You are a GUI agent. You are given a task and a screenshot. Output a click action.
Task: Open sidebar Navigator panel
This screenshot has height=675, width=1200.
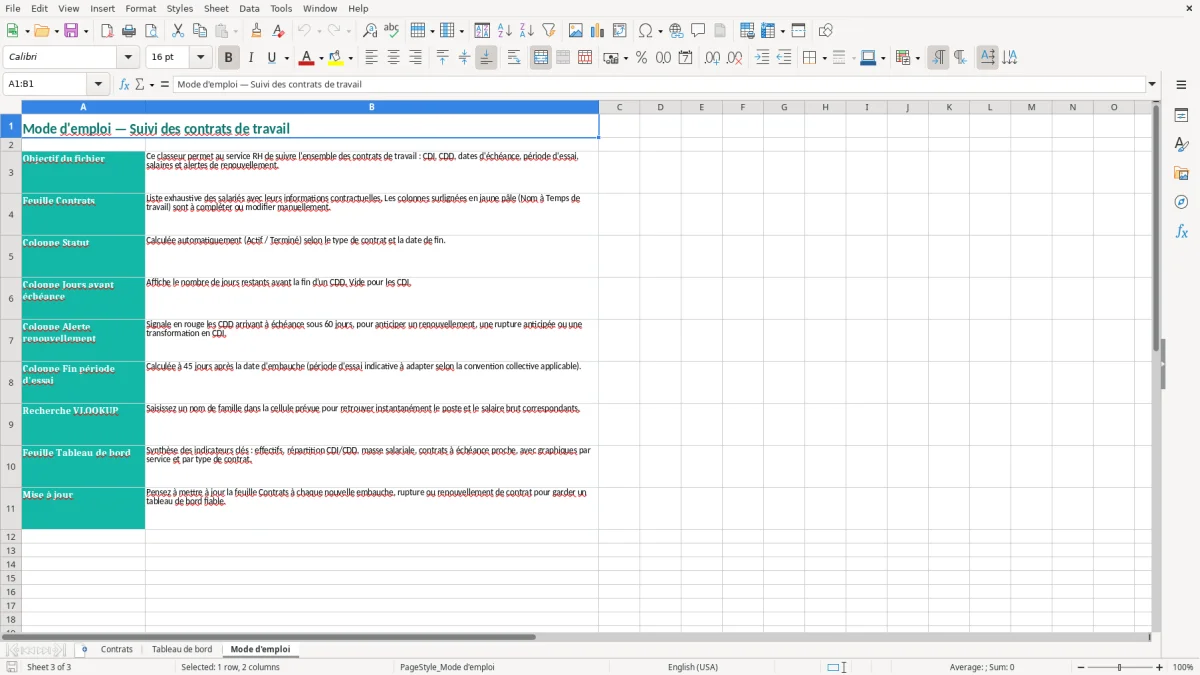1181,202
